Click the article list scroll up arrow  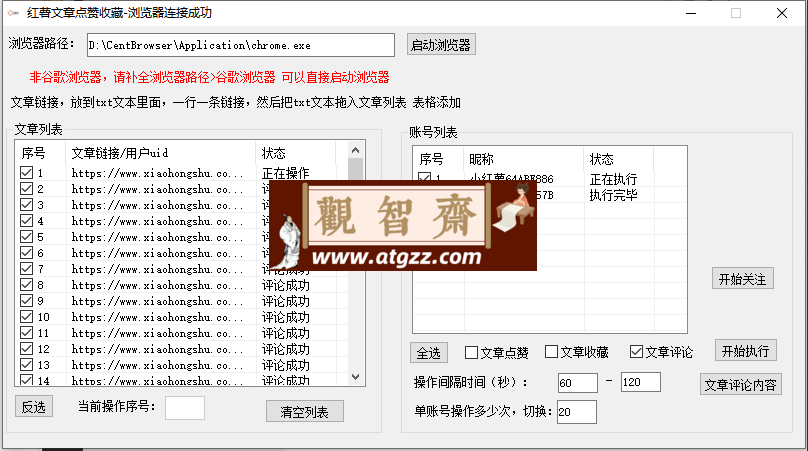tap(356, 150)
